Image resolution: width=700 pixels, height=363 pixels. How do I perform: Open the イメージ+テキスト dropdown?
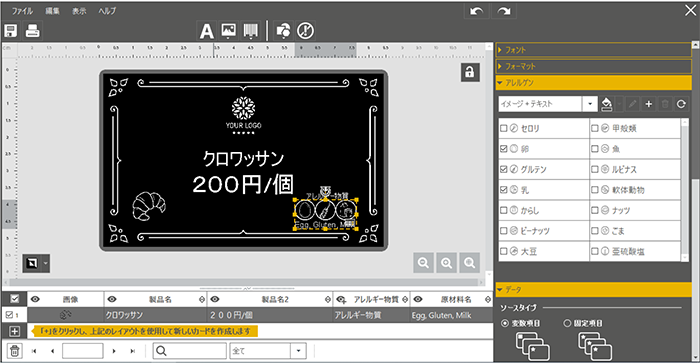click(x=590, y=104)
